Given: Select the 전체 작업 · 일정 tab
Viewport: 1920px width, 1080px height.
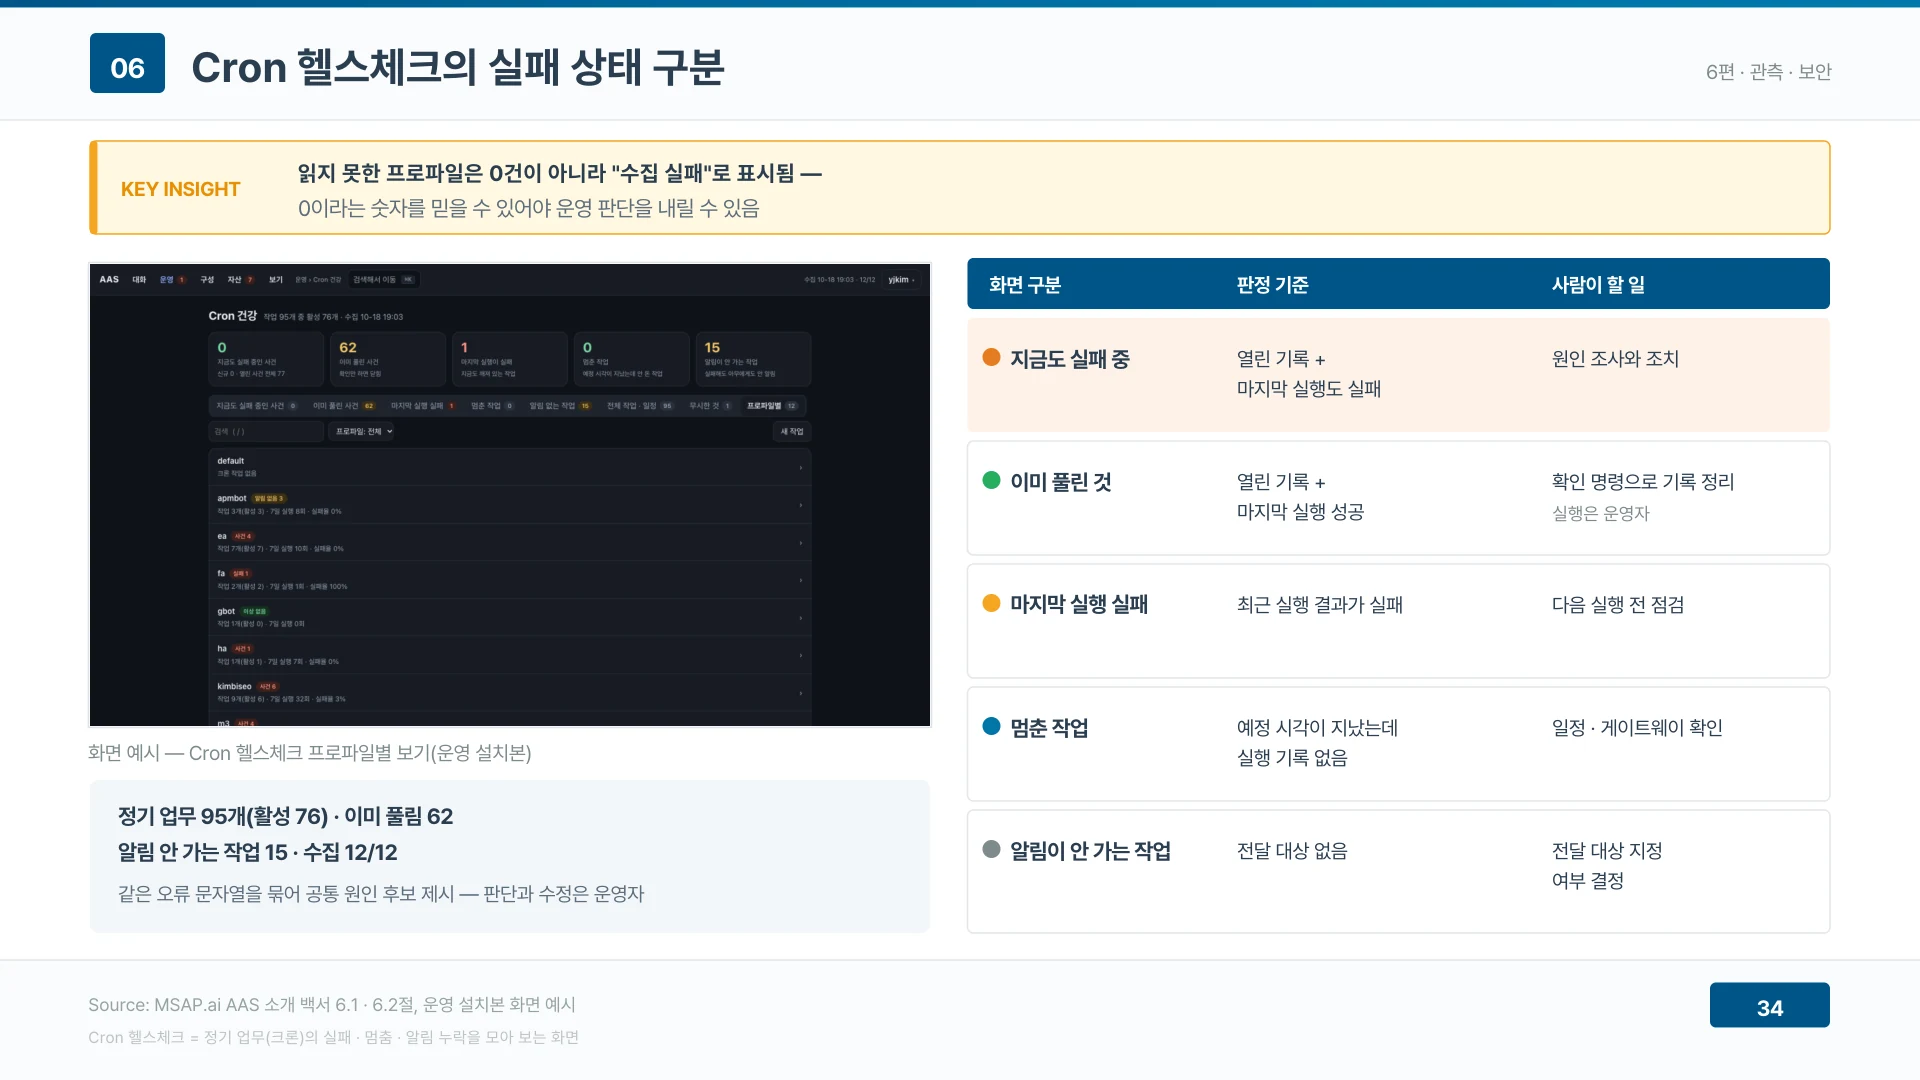Looking at the screenshot, I should (x=640, y=406).
